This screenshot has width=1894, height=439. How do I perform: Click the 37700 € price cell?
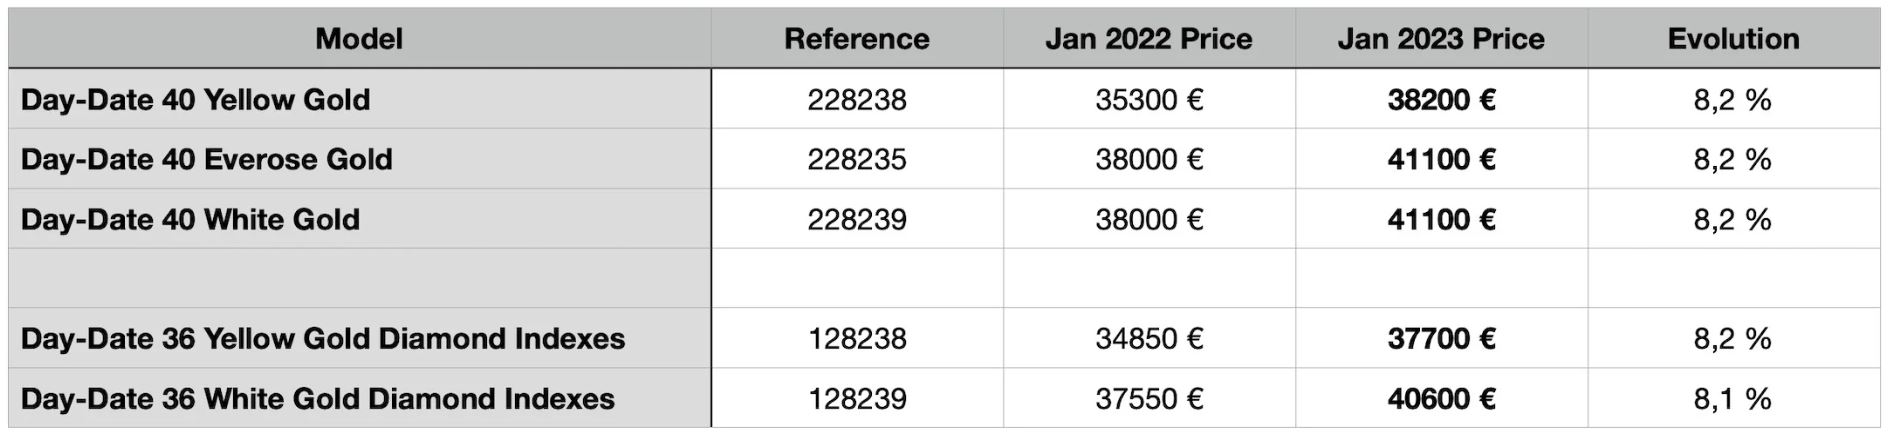pyautogui.click(x=1441, y=339)
